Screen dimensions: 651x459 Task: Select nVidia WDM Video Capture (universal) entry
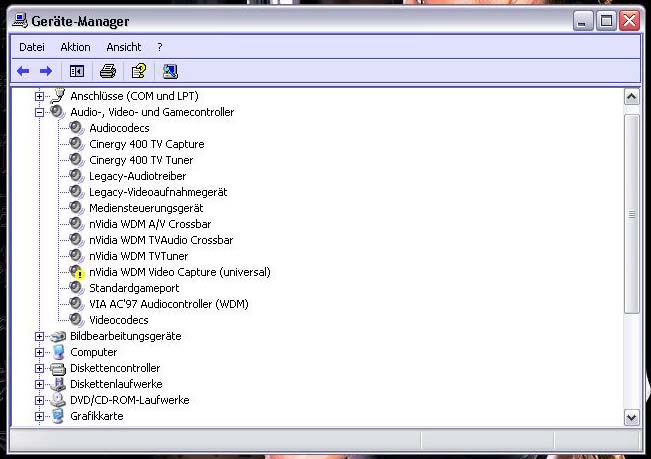pyautogui.click(x=180, y=272)
